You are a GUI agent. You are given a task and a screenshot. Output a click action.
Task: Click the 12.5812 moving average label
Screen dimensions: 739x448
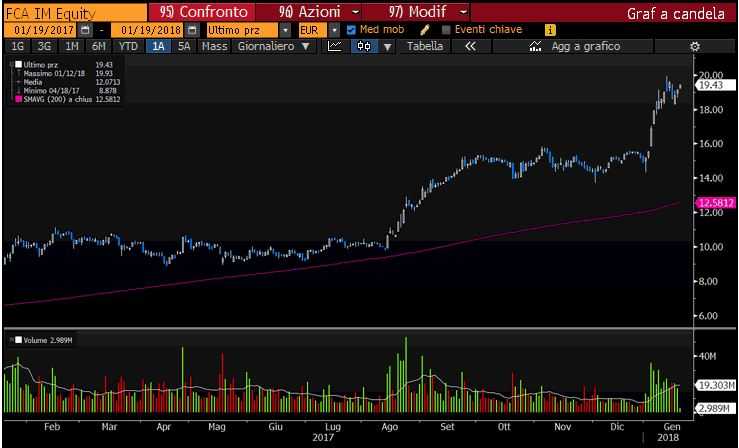pos(715,203)
